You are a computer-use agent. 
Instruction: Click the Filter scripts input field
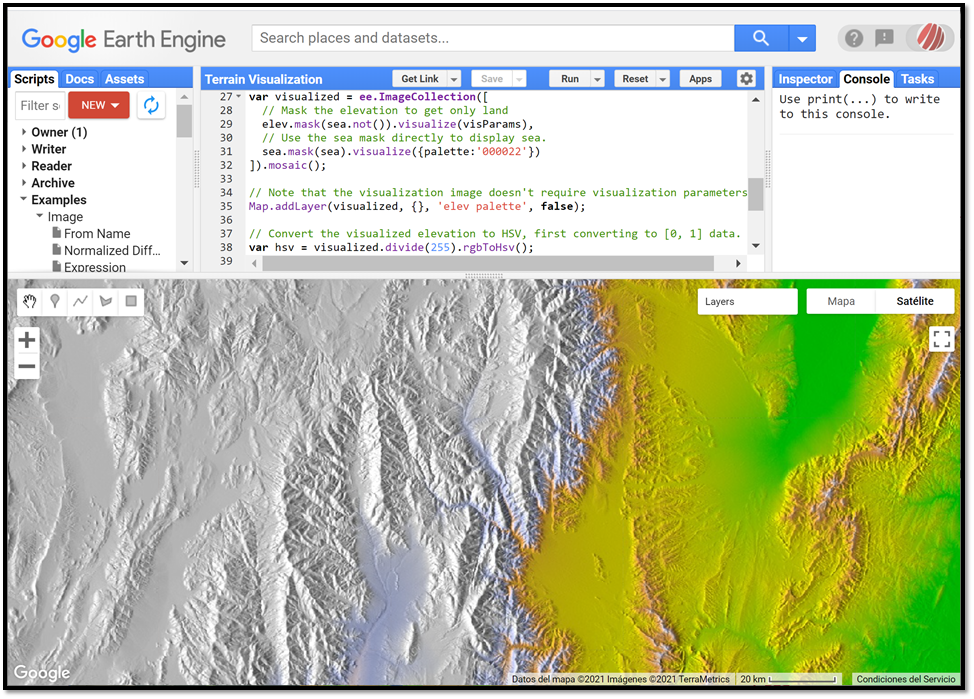40,106
